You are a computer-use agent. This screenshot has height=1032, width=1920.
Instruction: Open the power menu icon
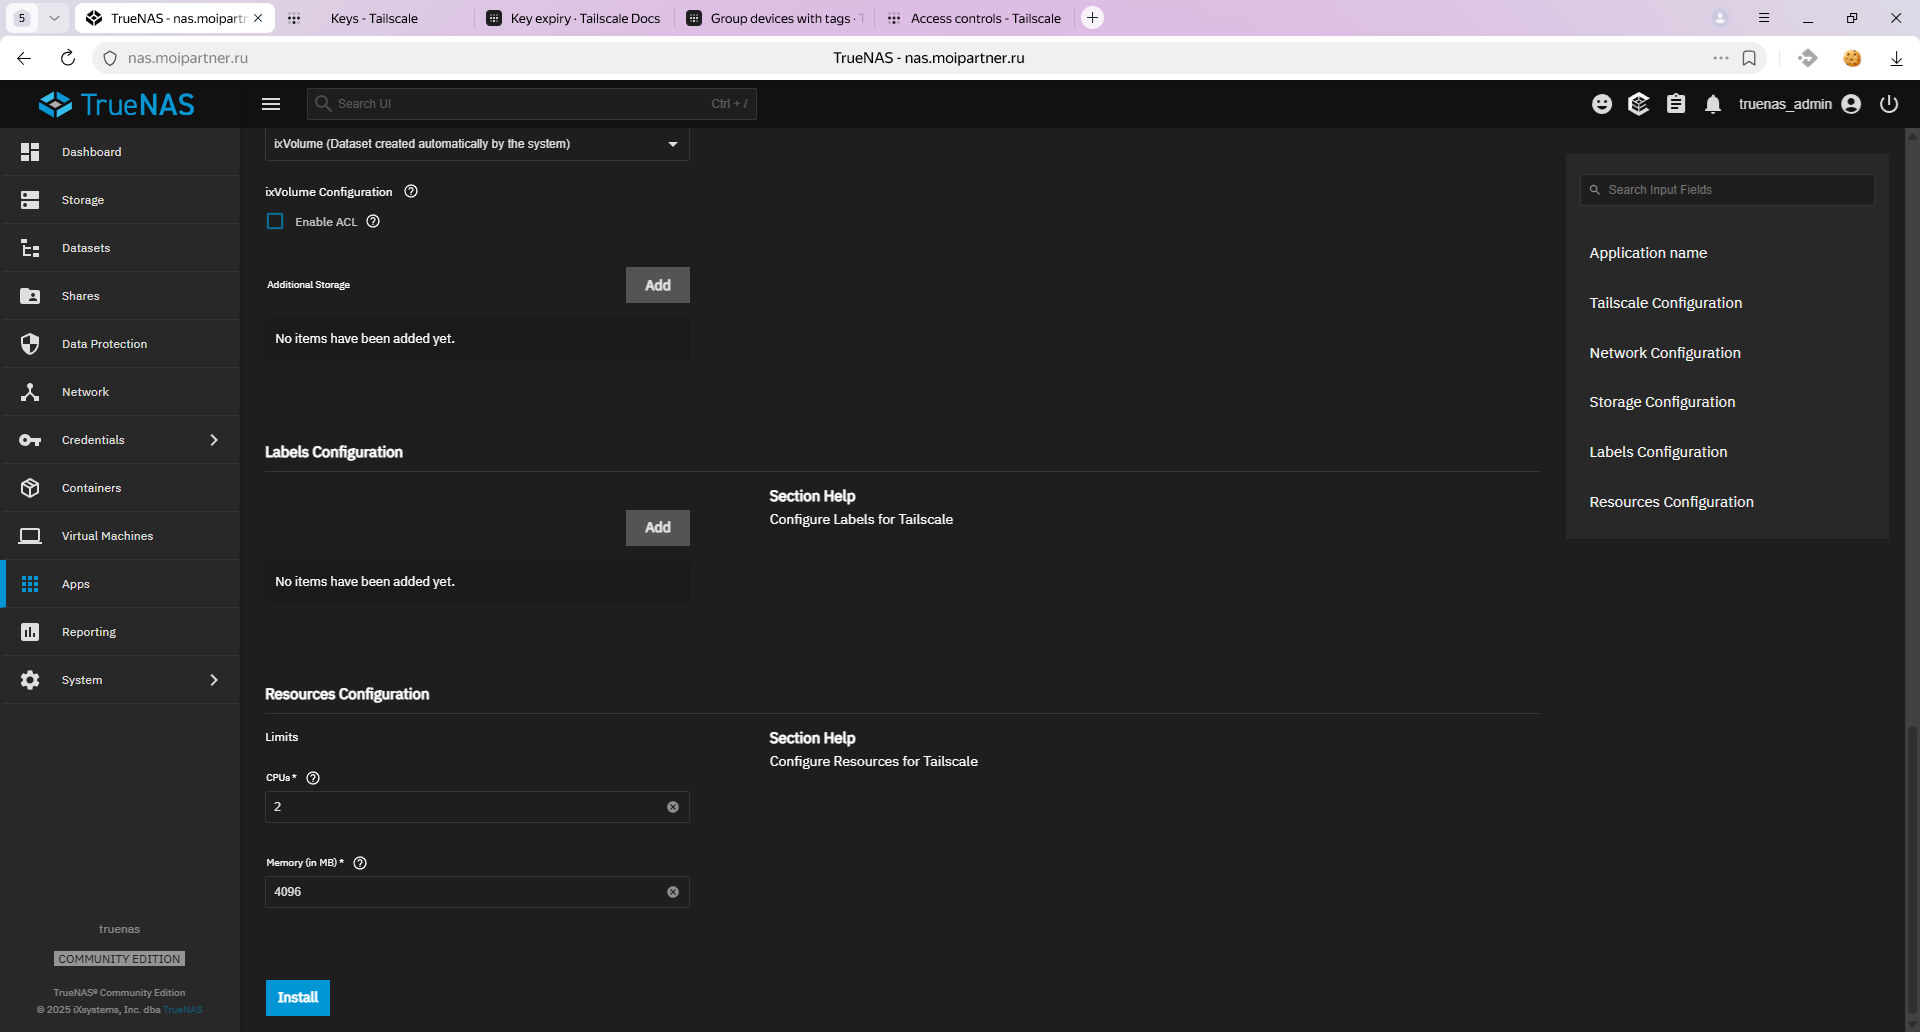(x=1889, y=104)
